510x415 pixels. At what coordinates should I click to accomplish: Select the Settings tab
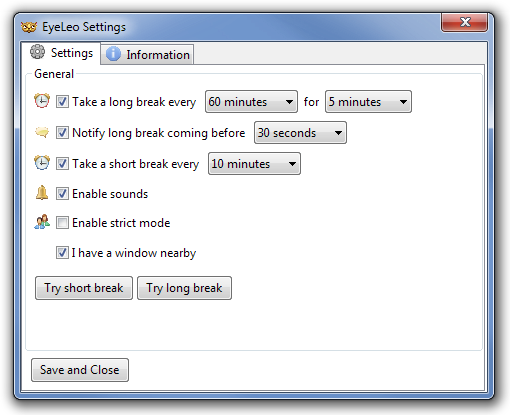tap(61, 53)
